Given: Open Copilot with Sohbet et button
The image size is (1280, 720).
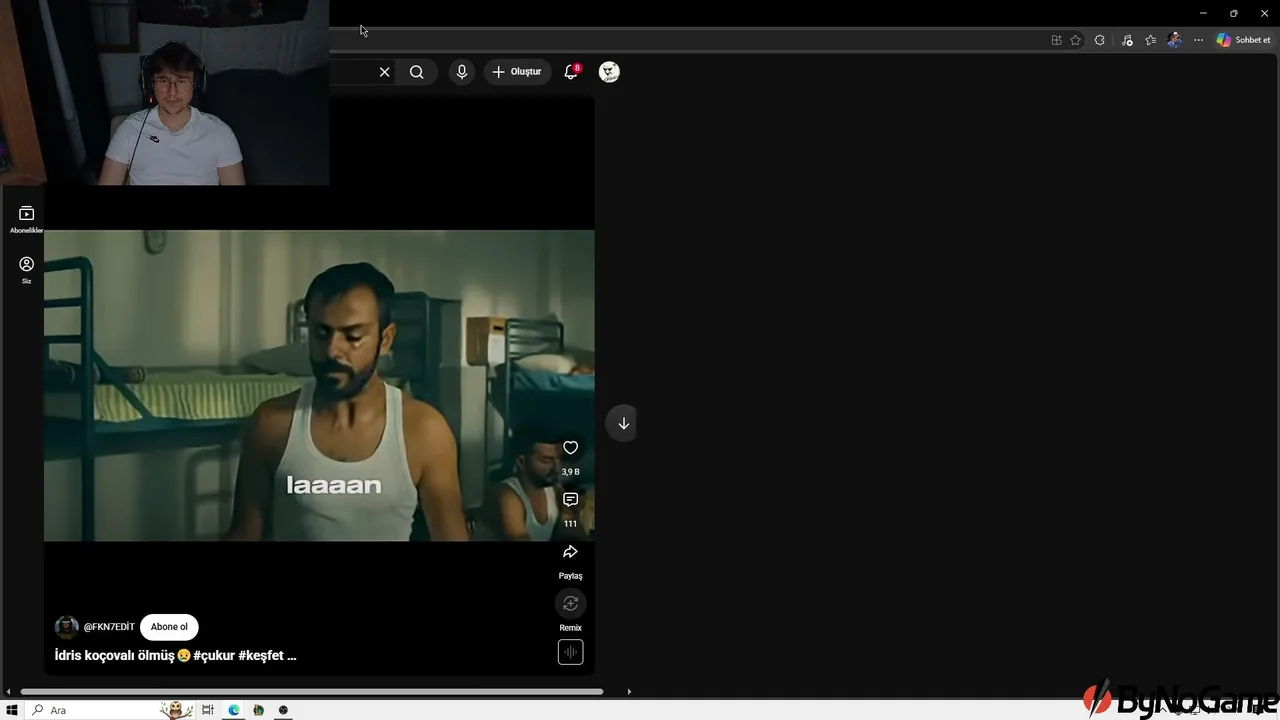Looking at the screenshot, I should tap(1244, 40).
